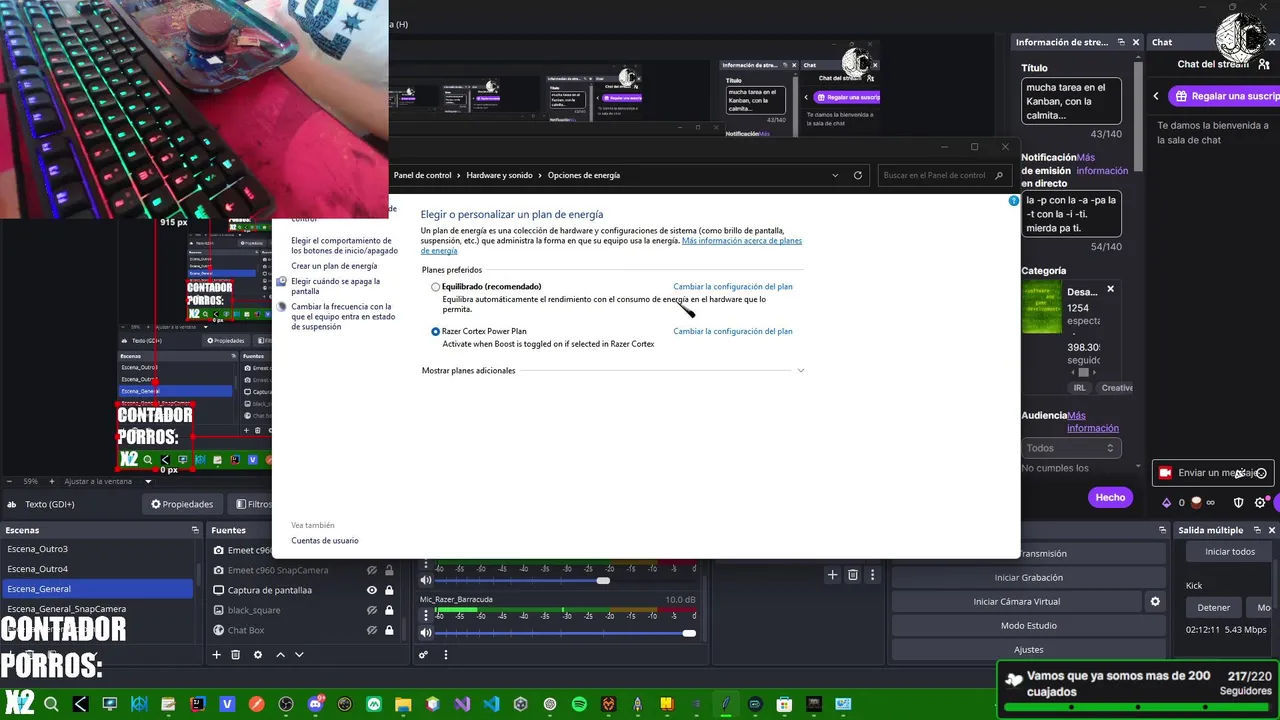Move source down with the down arrow in Fuentes

tap(299, 654)
